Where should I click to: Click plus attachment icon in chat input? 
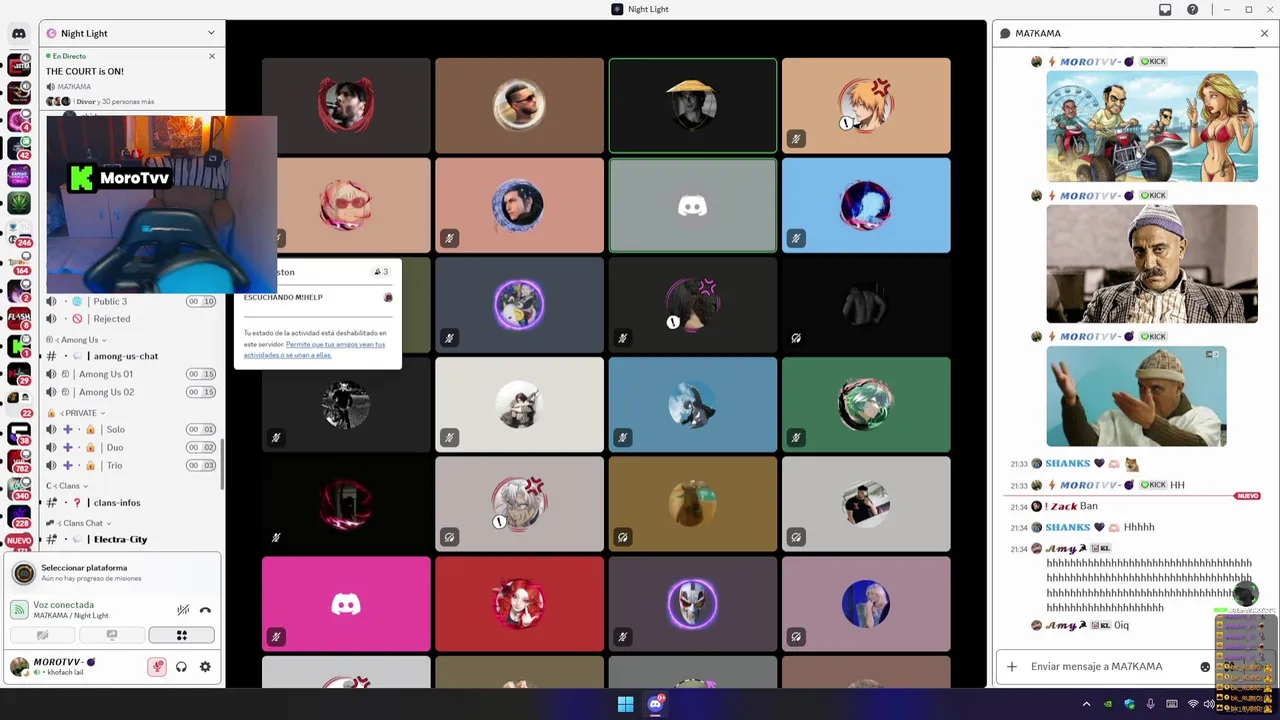[1012, 666]
